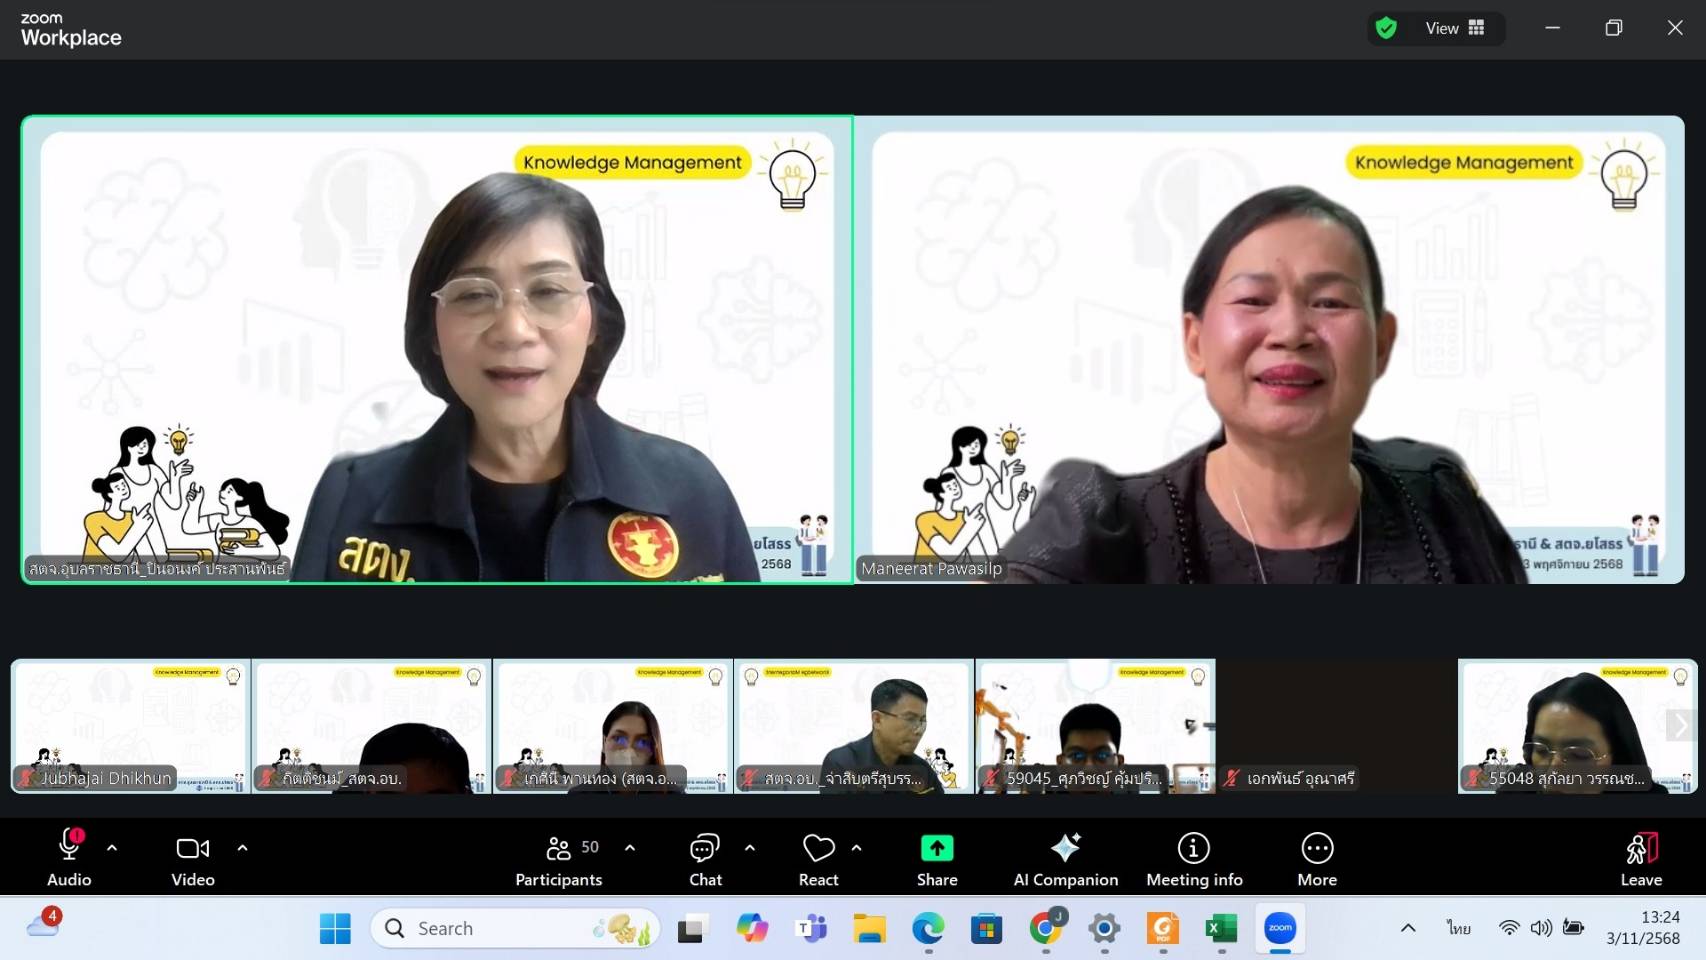Toggle the microphone Audio button
Screen dimensions: 1706x960
click(69, 860)
